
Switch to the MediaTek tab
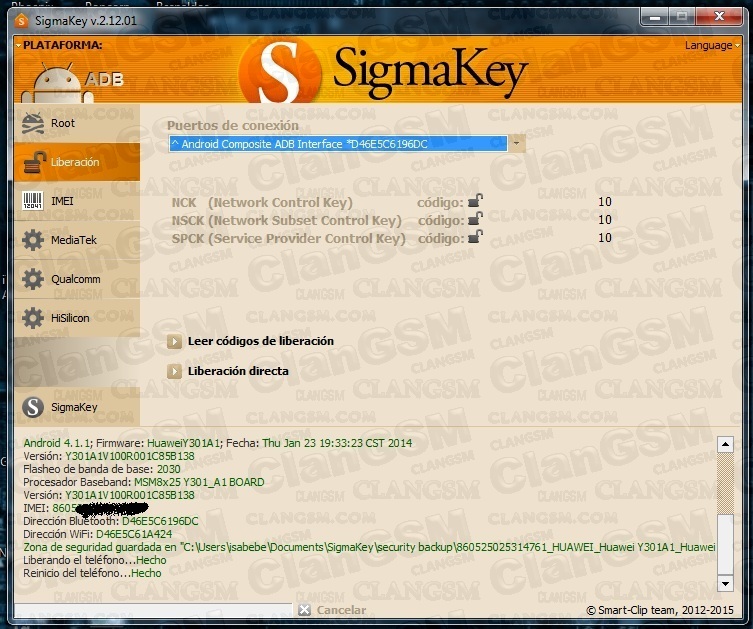point(77,240)
